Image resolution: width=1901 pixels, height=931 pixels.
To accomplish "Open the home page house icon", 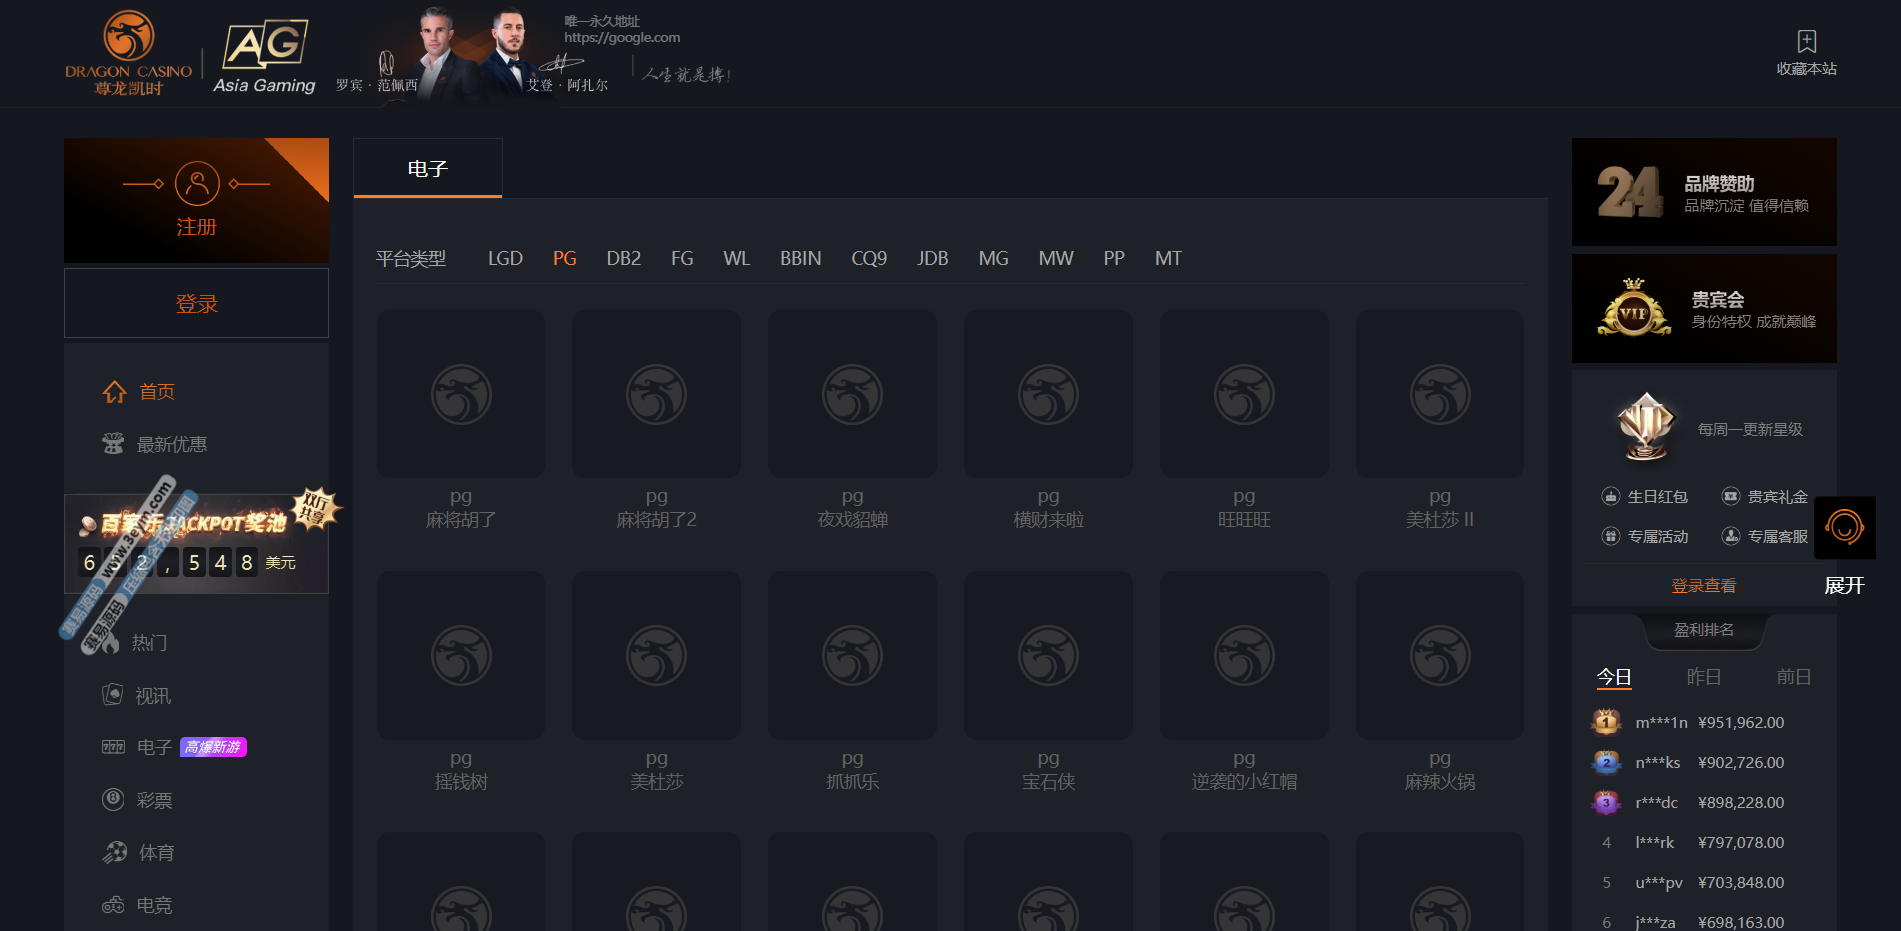I will click(115, 392).
